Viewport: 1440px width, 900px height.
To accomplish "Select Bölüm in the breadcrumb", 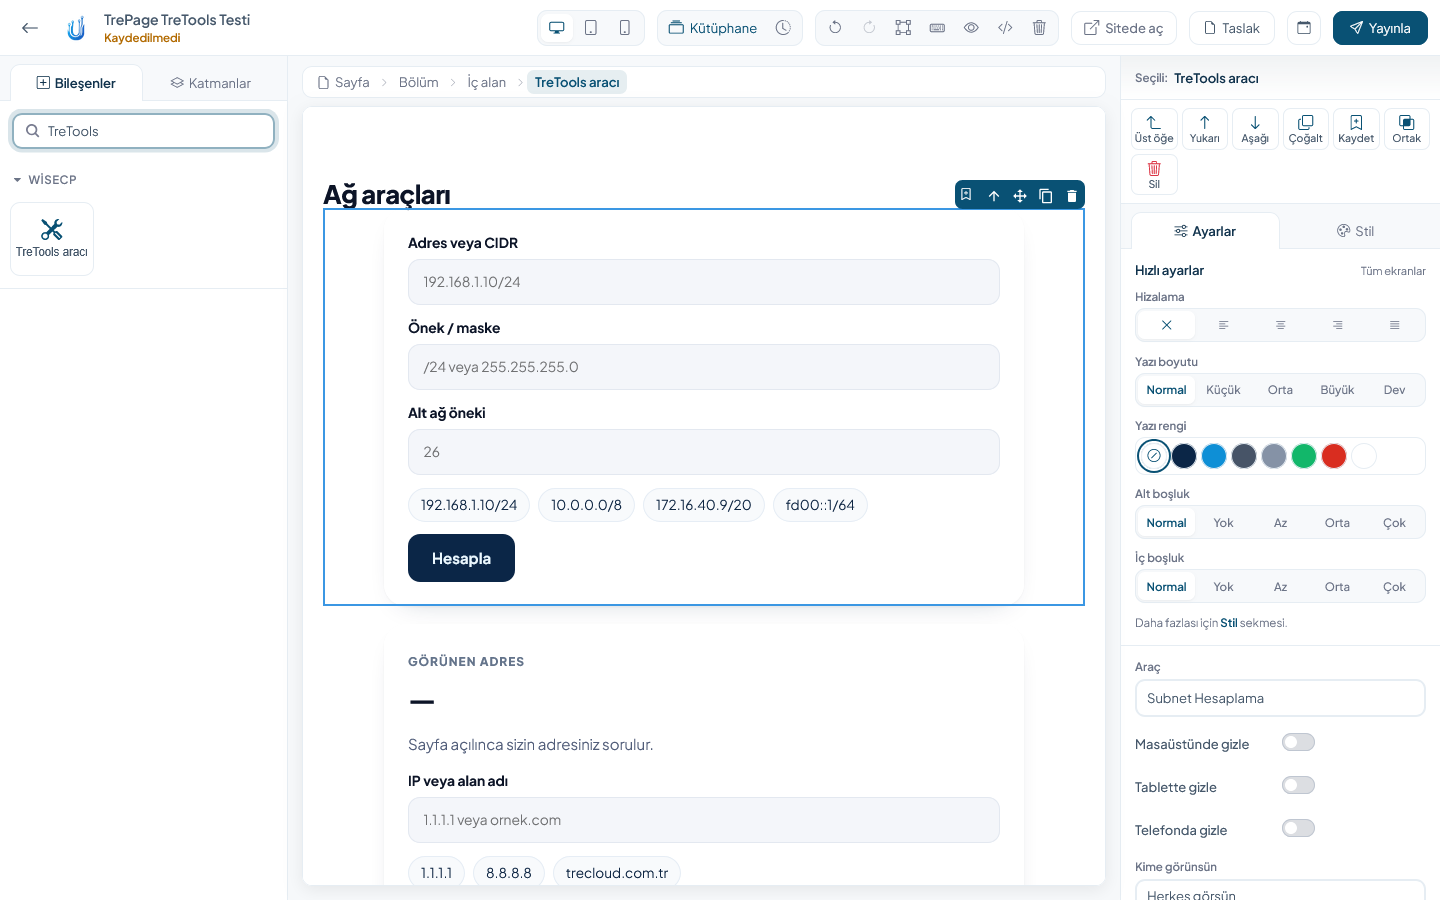I will (419, 82).
